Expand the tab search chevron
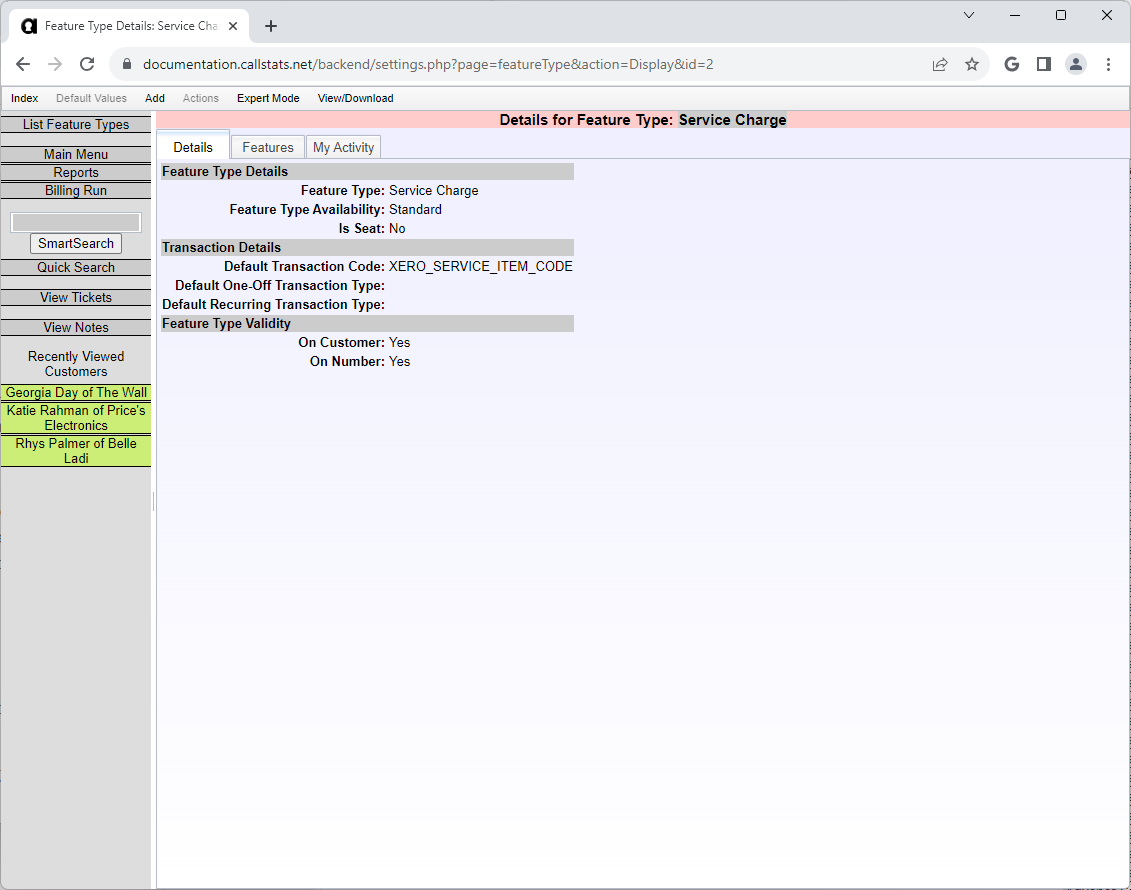 [968, 15]
